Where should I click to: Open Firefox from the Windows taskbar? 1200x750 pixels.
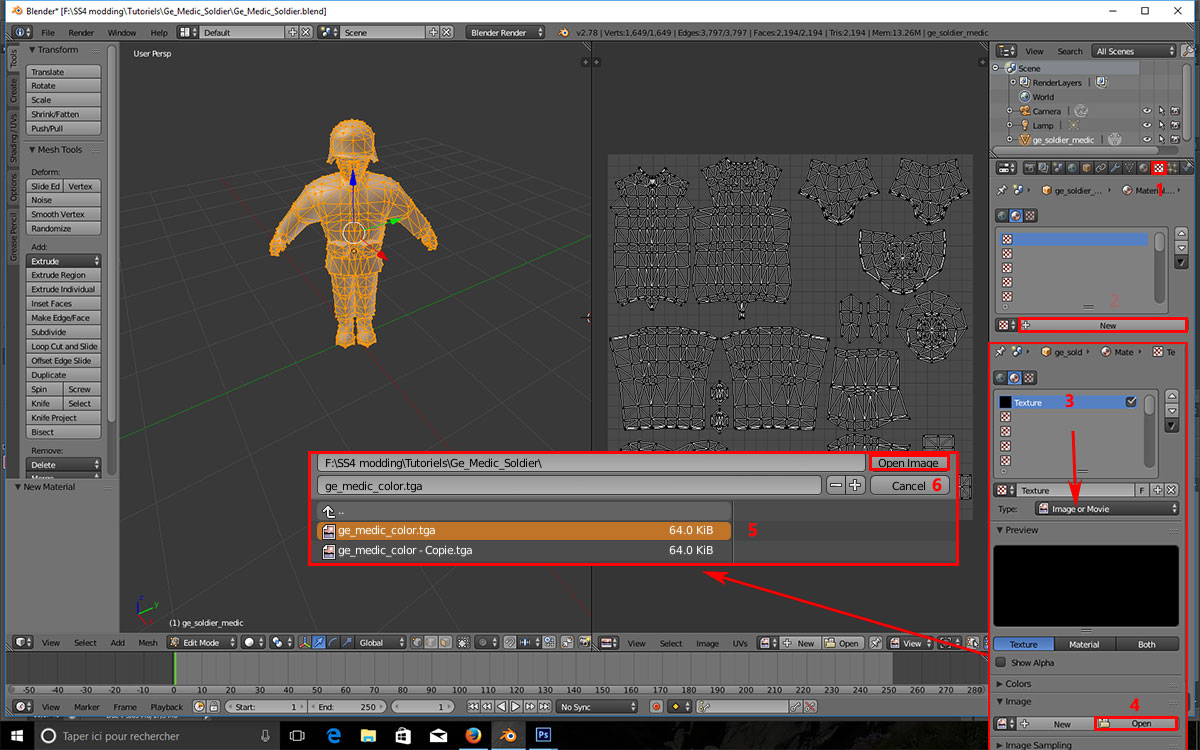(x=472, y=736)
